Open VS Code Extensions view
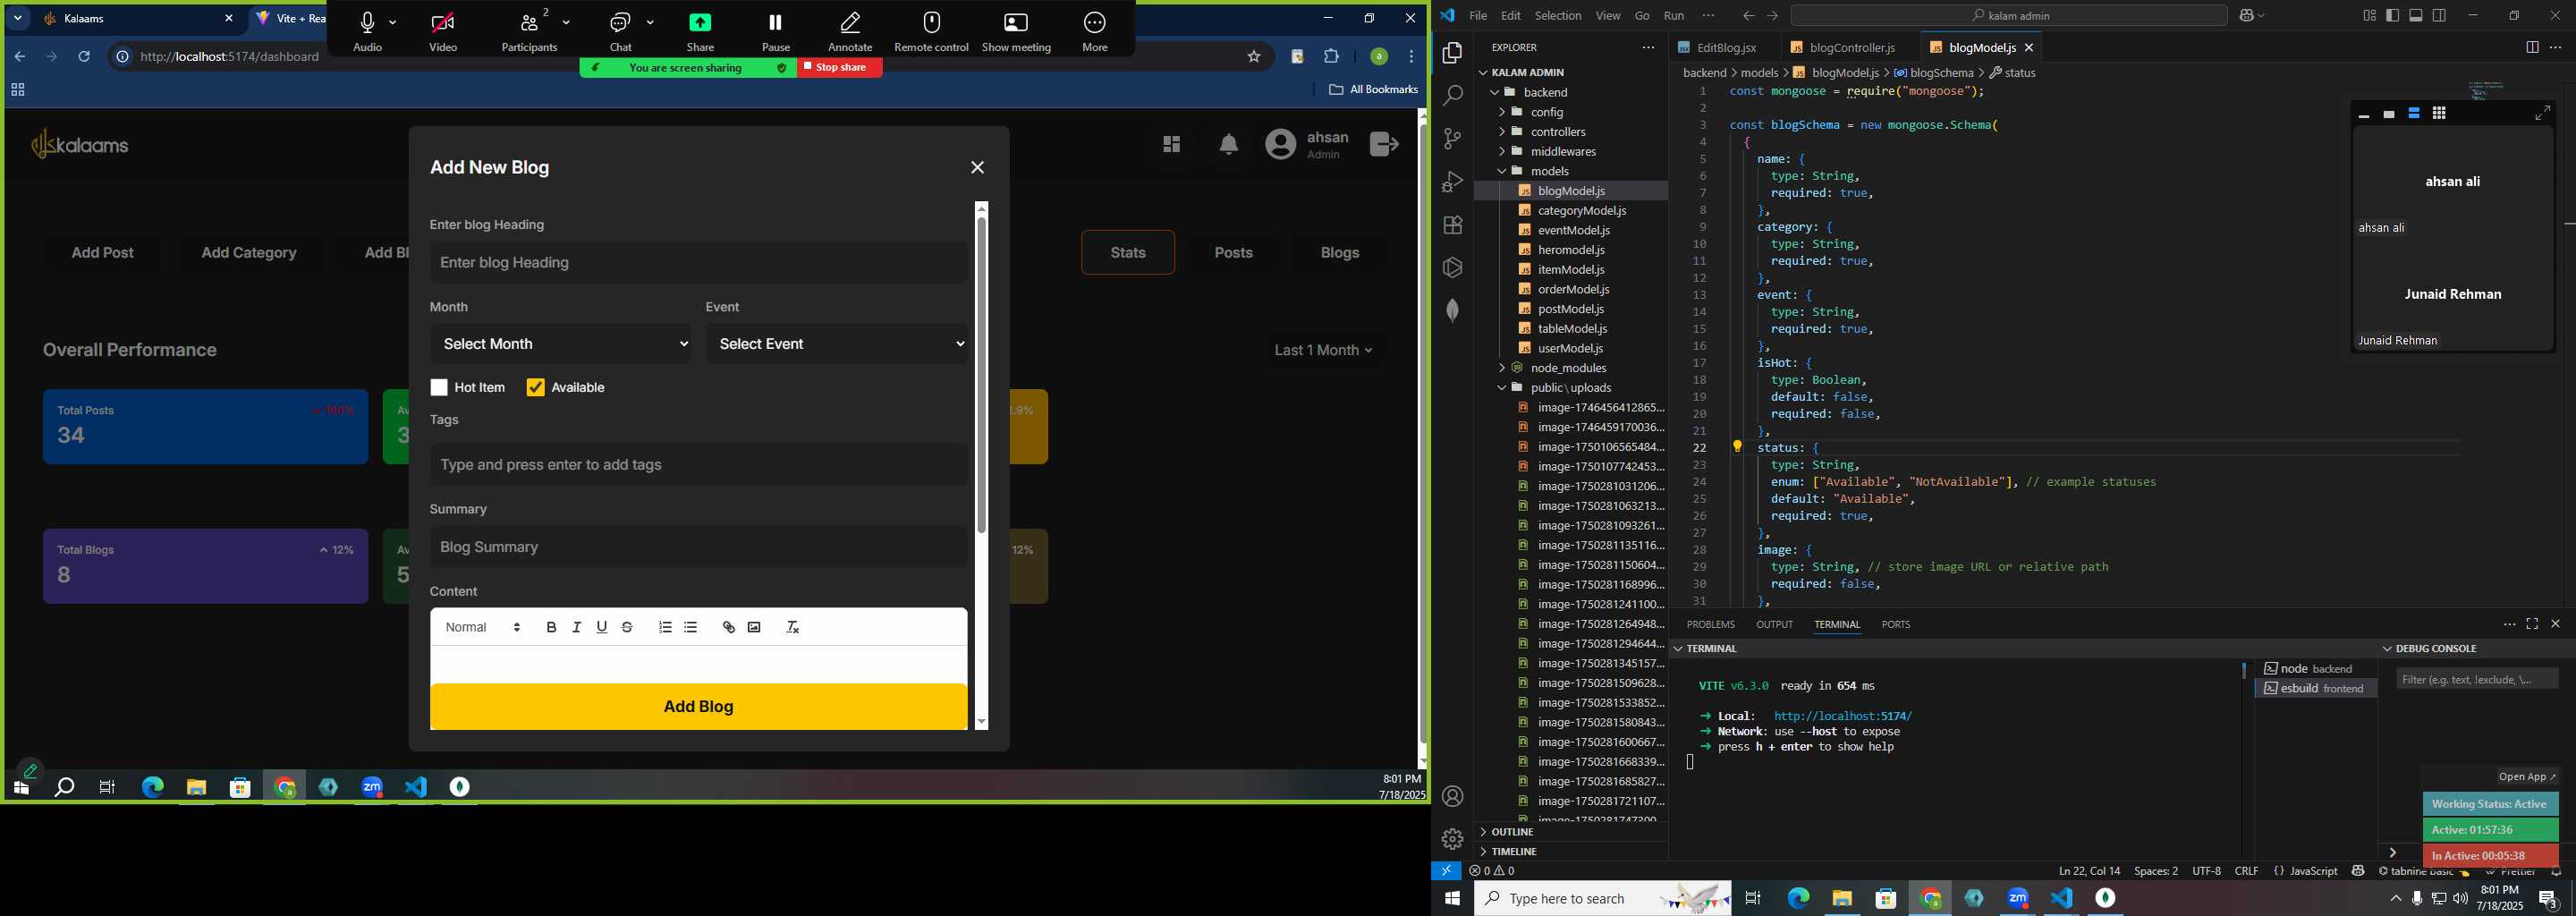The image size is (2576, 916). (x=1453, y=225)
